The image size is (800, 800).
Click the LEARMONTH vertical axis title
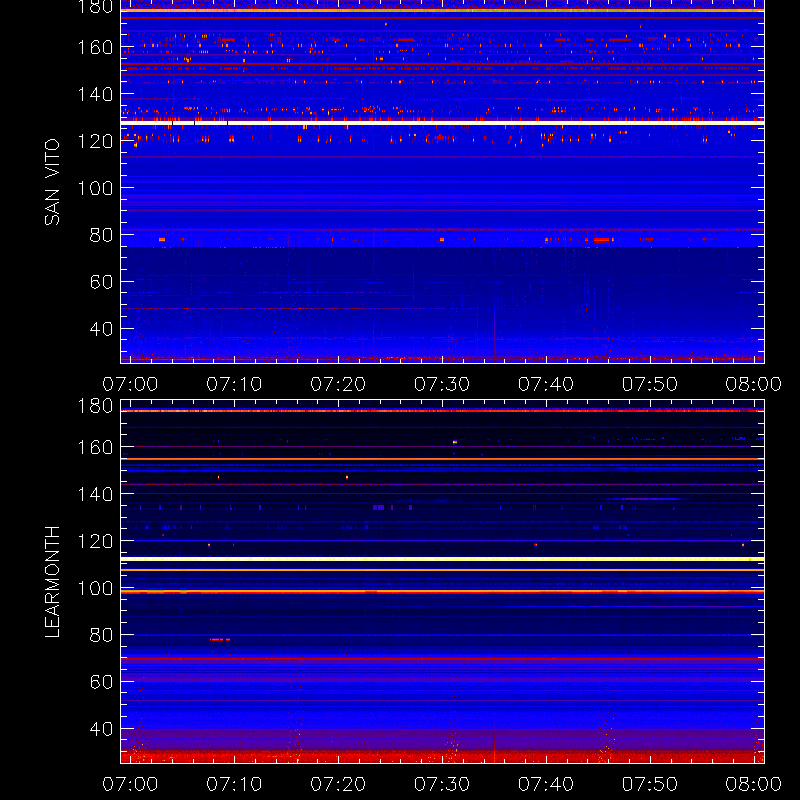coord(52,582)
